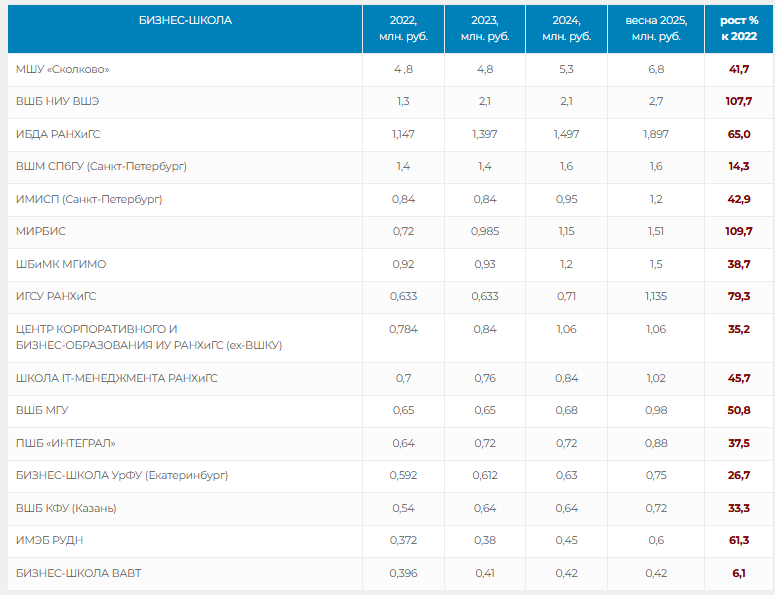Select the ИГСУ РАНХиГС row name
Screen dimensions: 775x595
[x=56, y=296]
